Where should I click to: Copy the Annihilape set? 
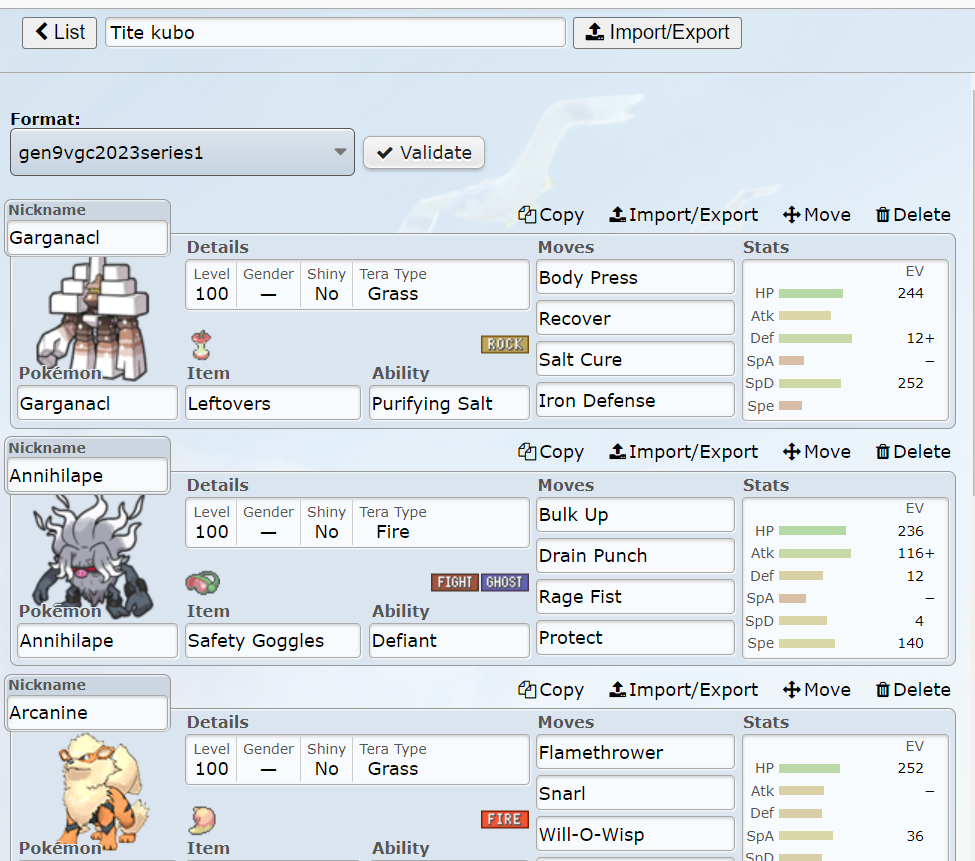(551, 452)
